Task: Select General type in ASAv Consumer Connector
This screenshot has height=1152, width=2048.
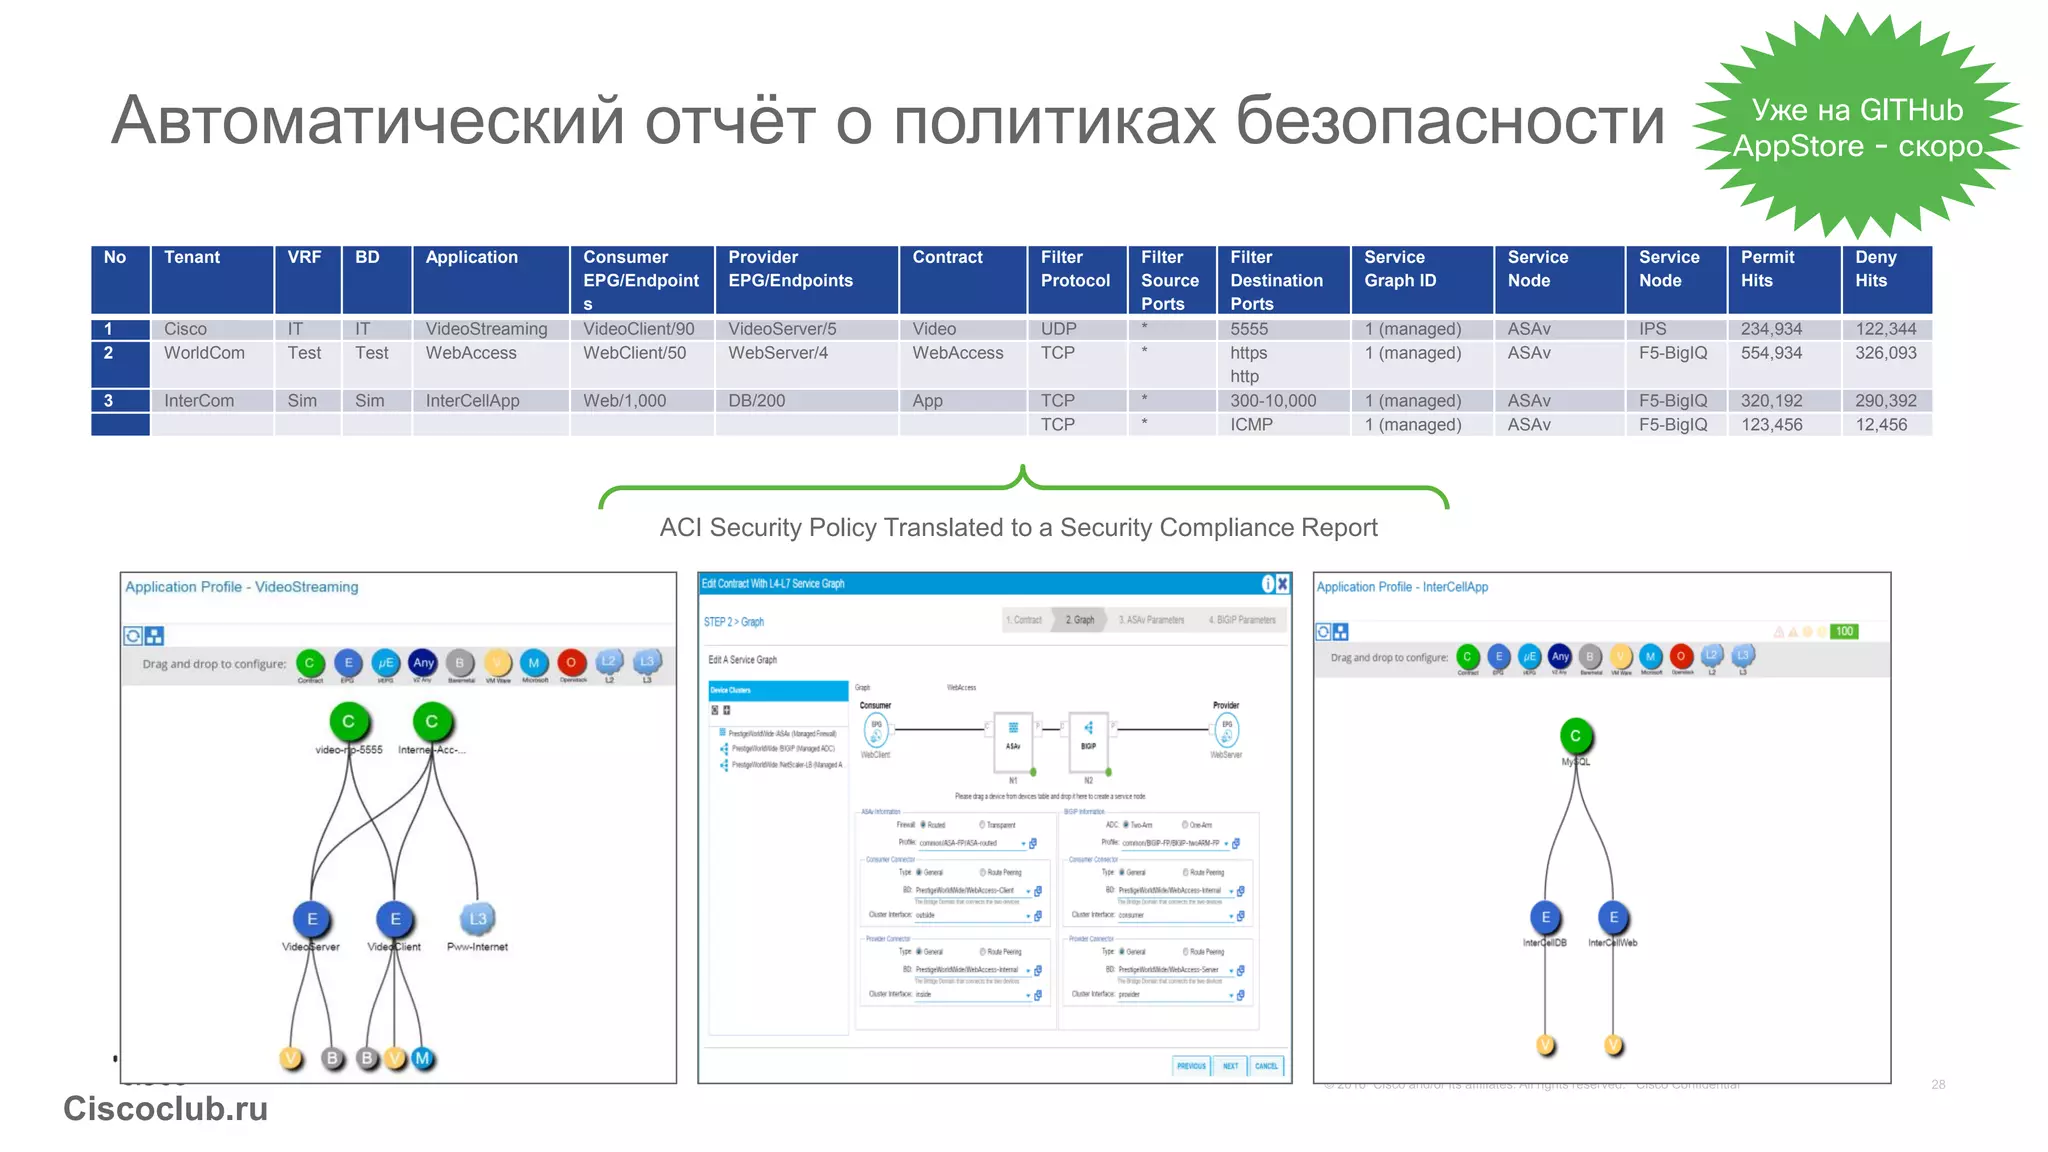Action: point(919,872)
